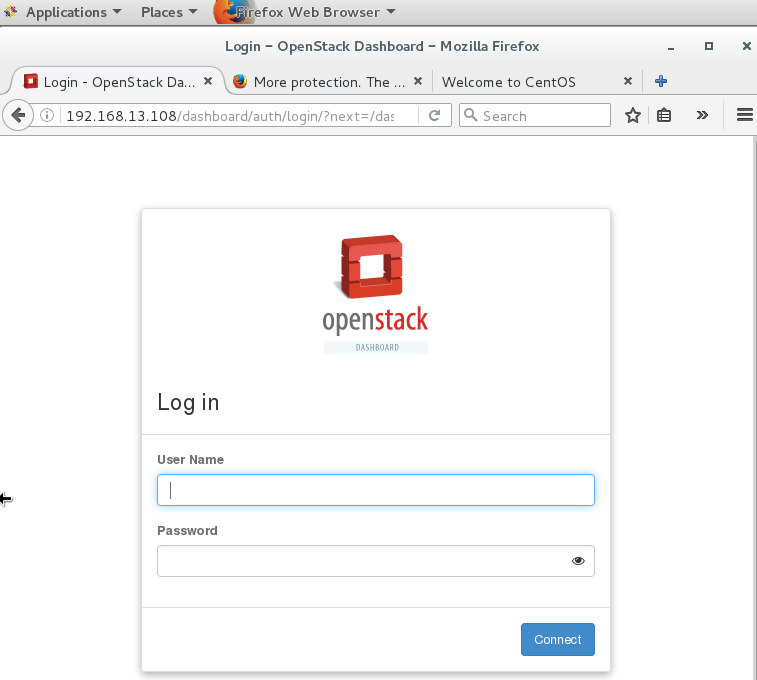
Task: Close the Firefox window
Action: [746, 46]
